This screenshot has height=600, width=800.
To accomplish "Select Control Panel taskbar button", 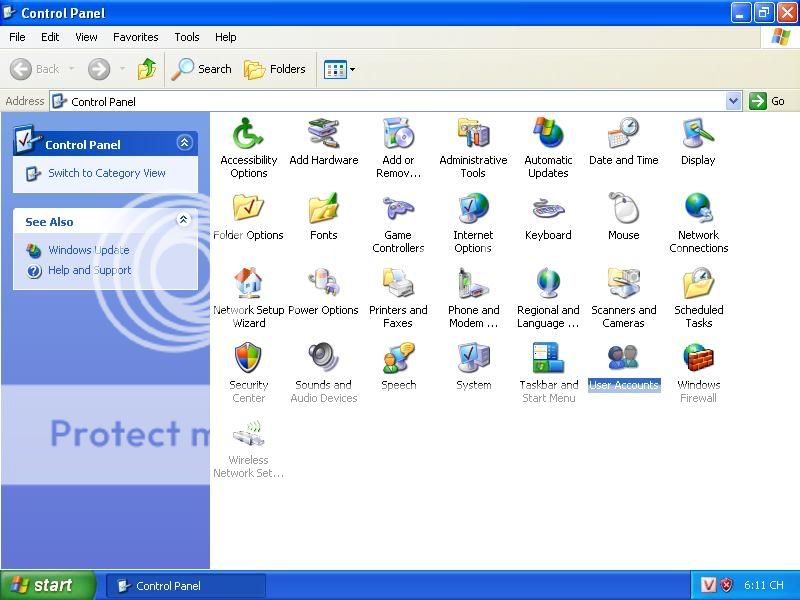I will pyautogui.click(x=186, y=586).
